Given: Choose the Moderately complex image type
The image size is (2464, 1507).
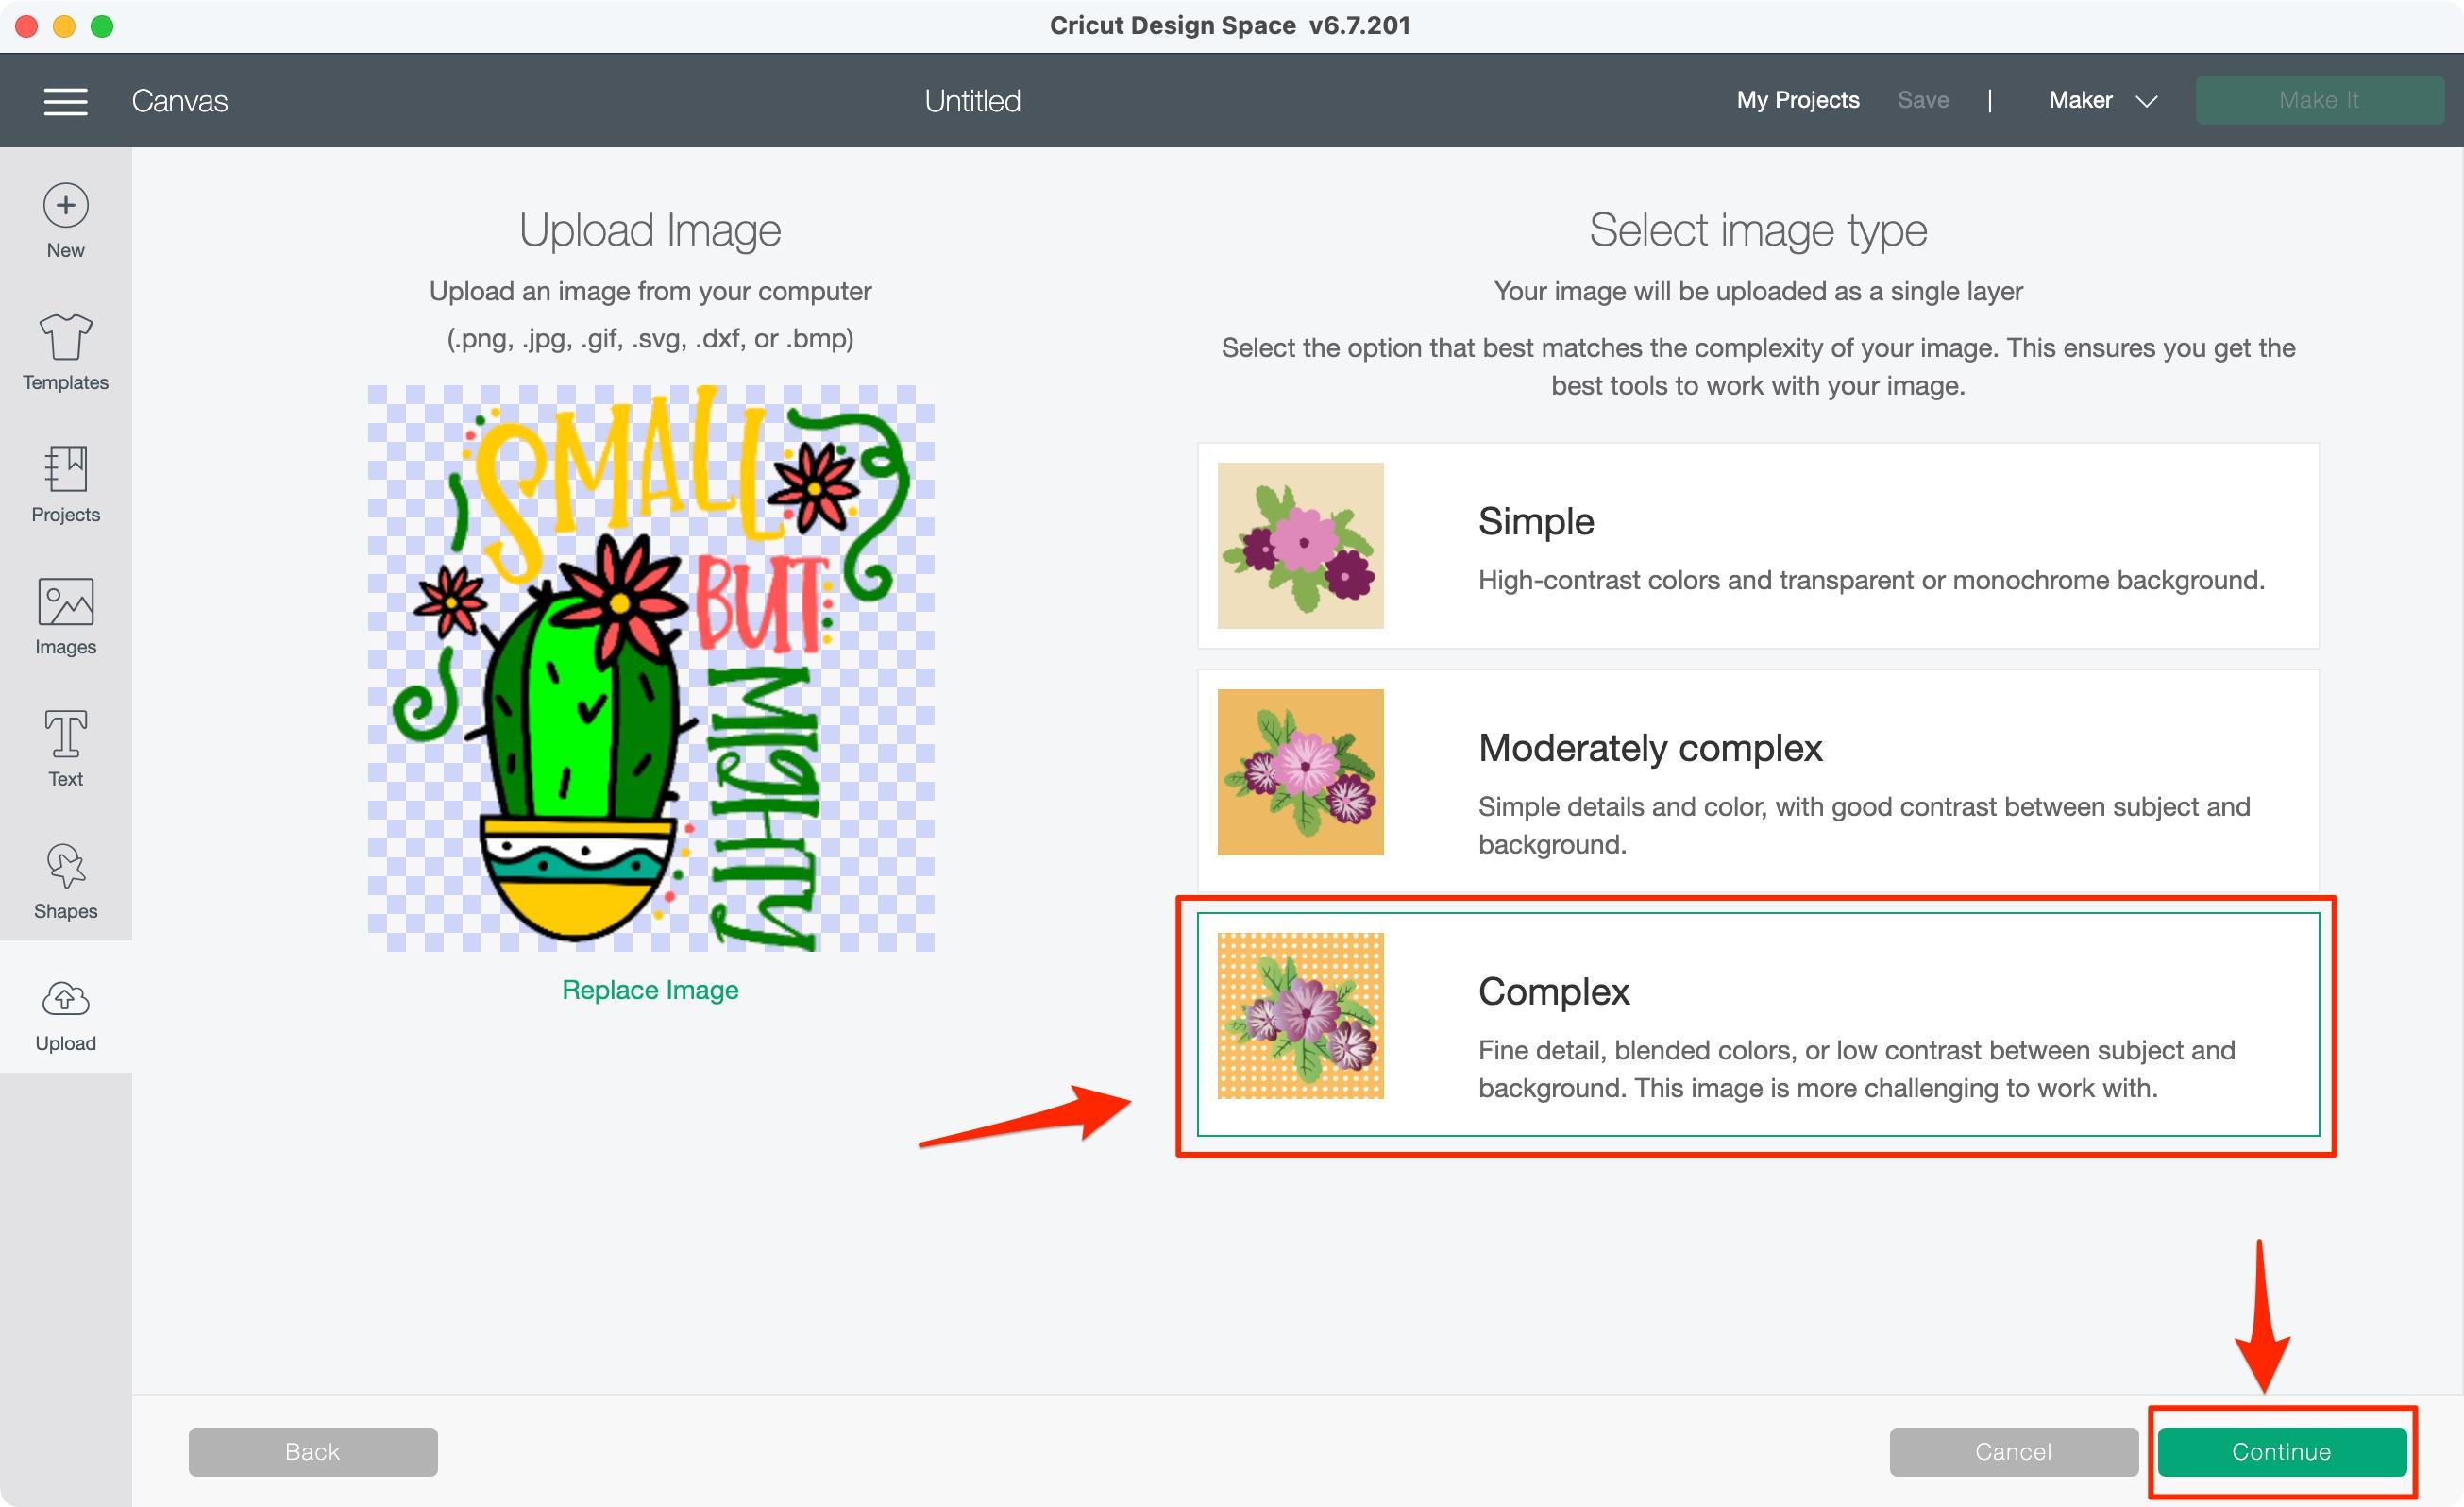Looking at the screenshot, I should (1757, 780).
